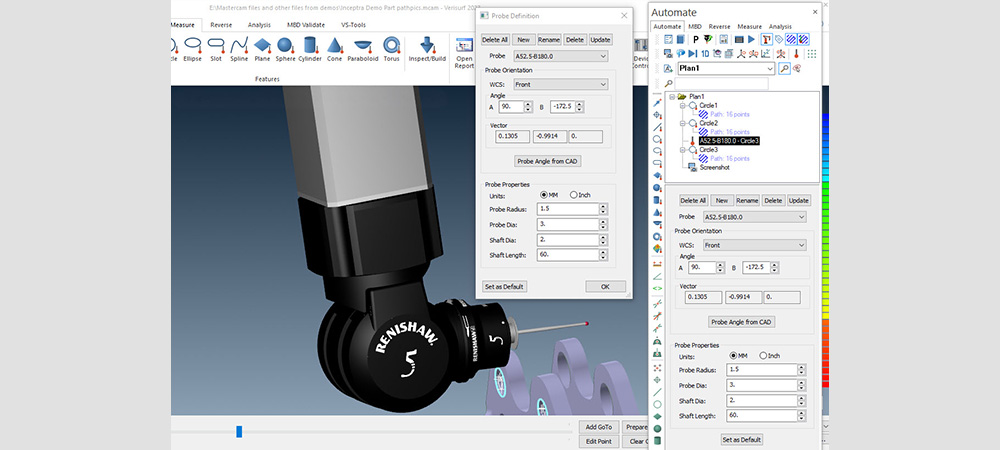This screenshot has width=1000, height=450.
Task: Click the step-forward play icon in Automate toolbar
Action: click(693, 54)
